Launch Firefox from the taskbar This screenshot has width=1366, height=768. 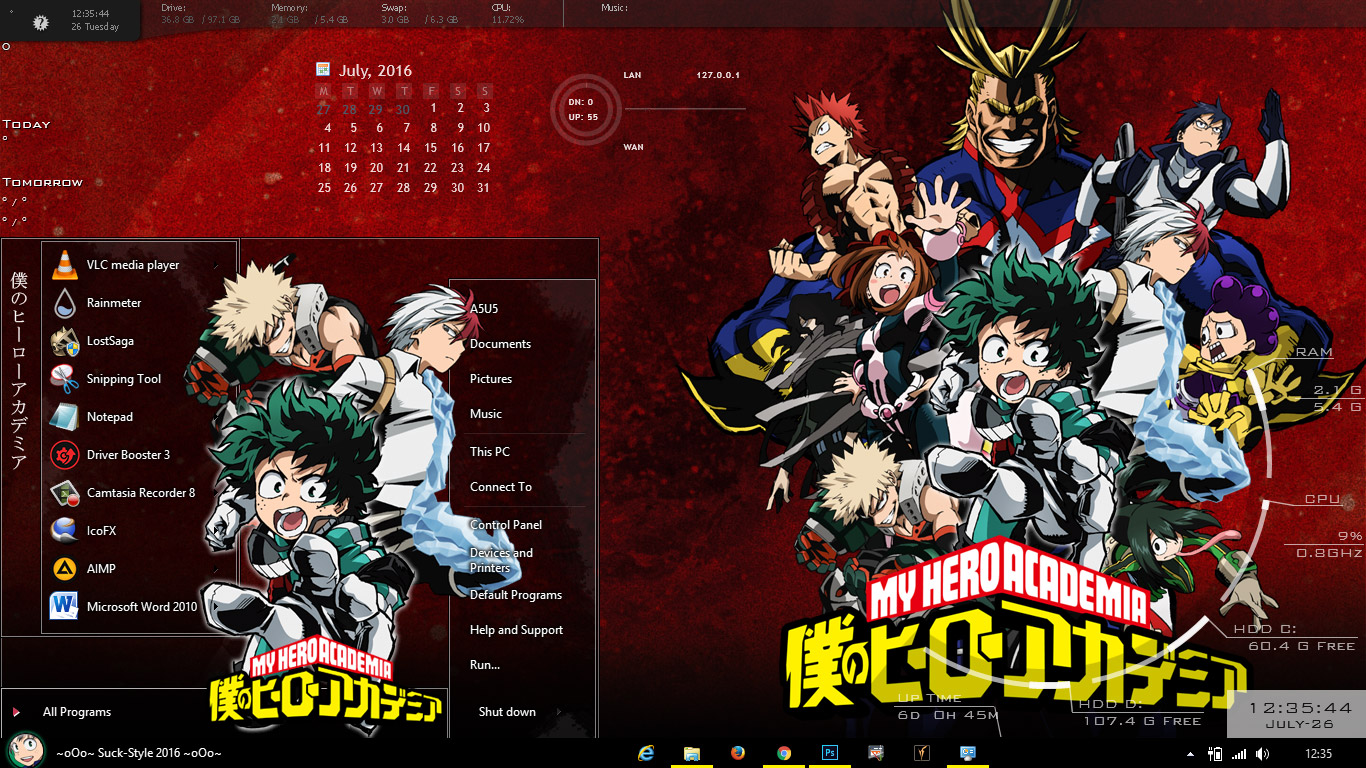[738, 753]
